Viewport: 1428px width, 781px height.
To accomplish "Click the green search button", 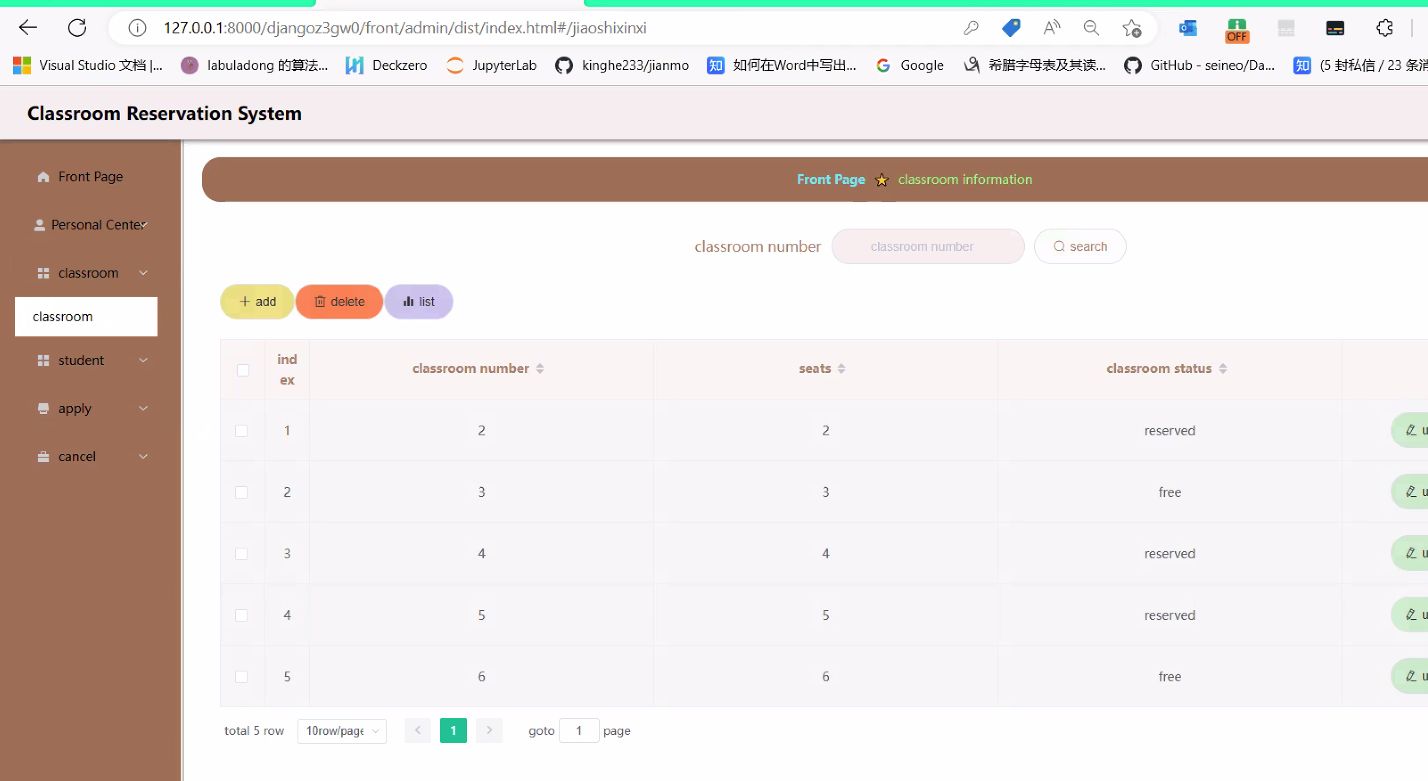I will click(x=1080, y=246).
